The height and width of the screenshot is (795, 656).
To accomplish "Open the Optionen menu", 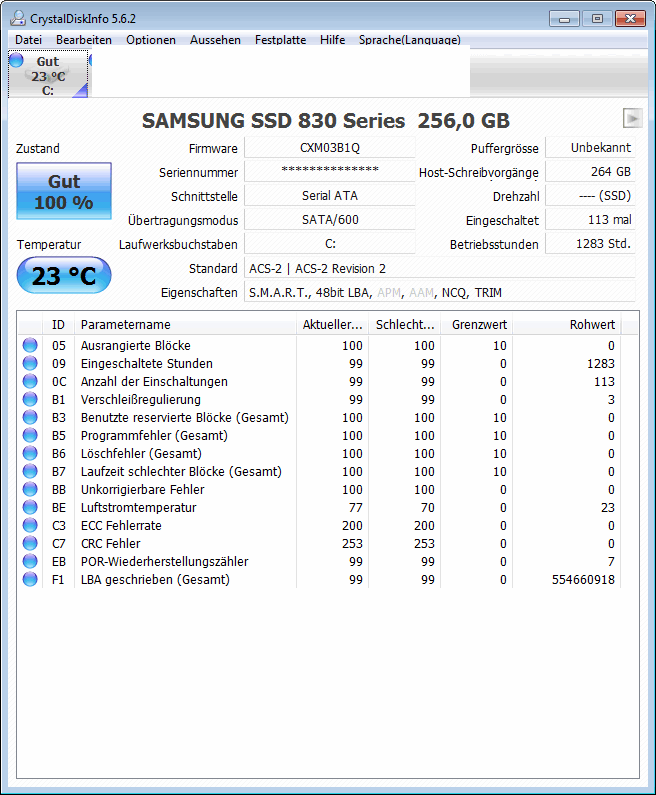I will point(151,40).
